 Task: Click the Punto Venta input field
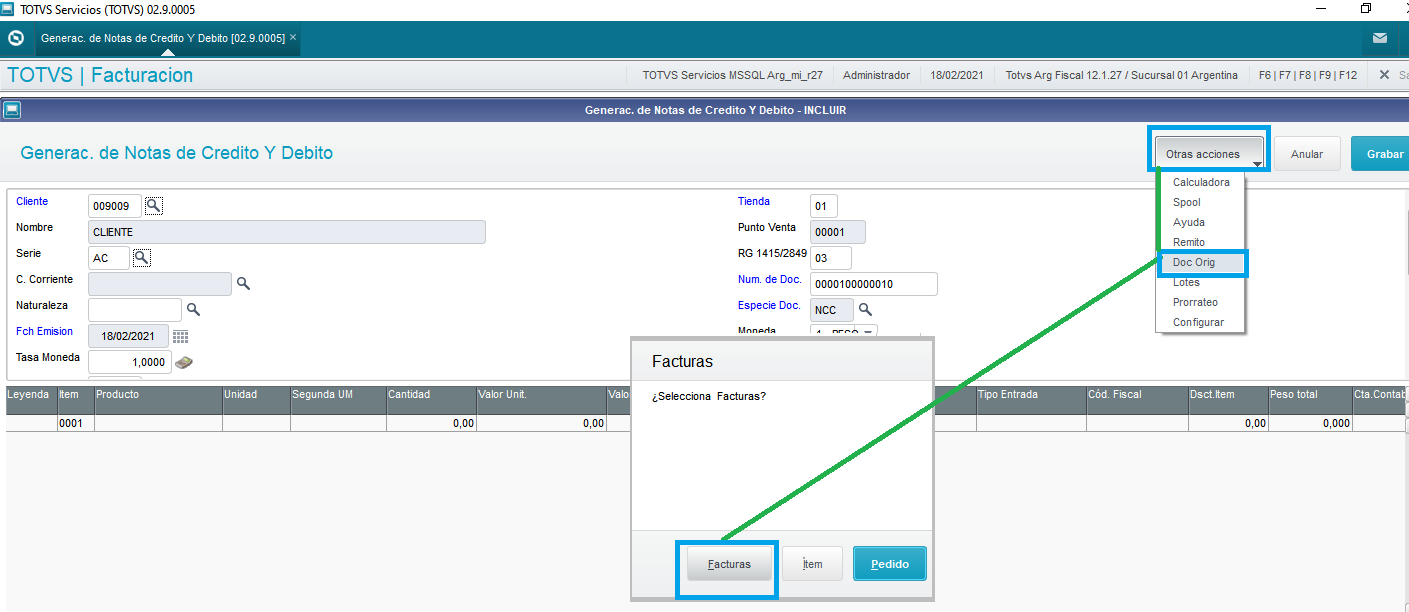click(x=838, y=232)
